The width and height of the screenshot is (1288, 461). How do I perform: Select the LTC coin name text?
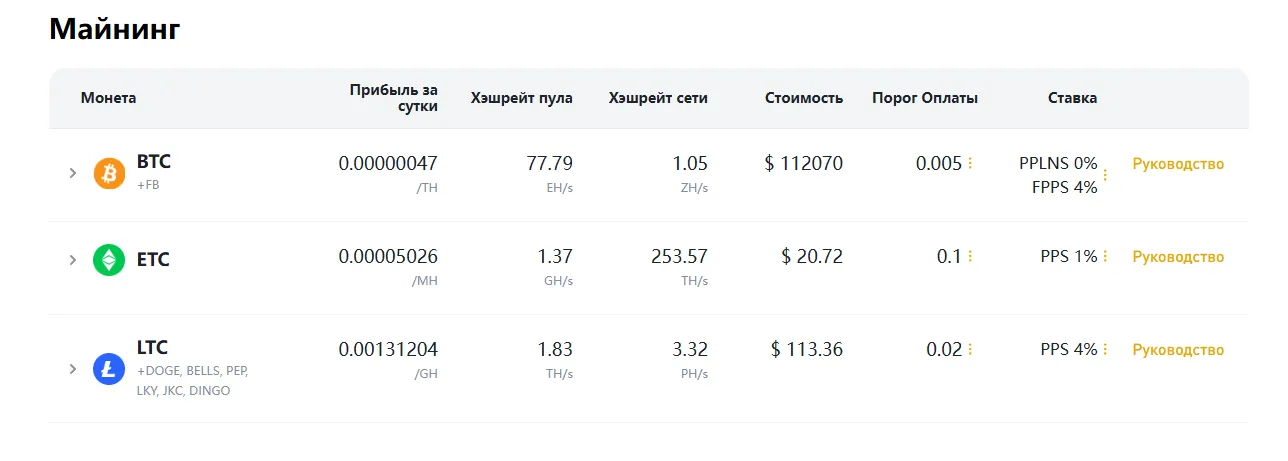(152, 348)
